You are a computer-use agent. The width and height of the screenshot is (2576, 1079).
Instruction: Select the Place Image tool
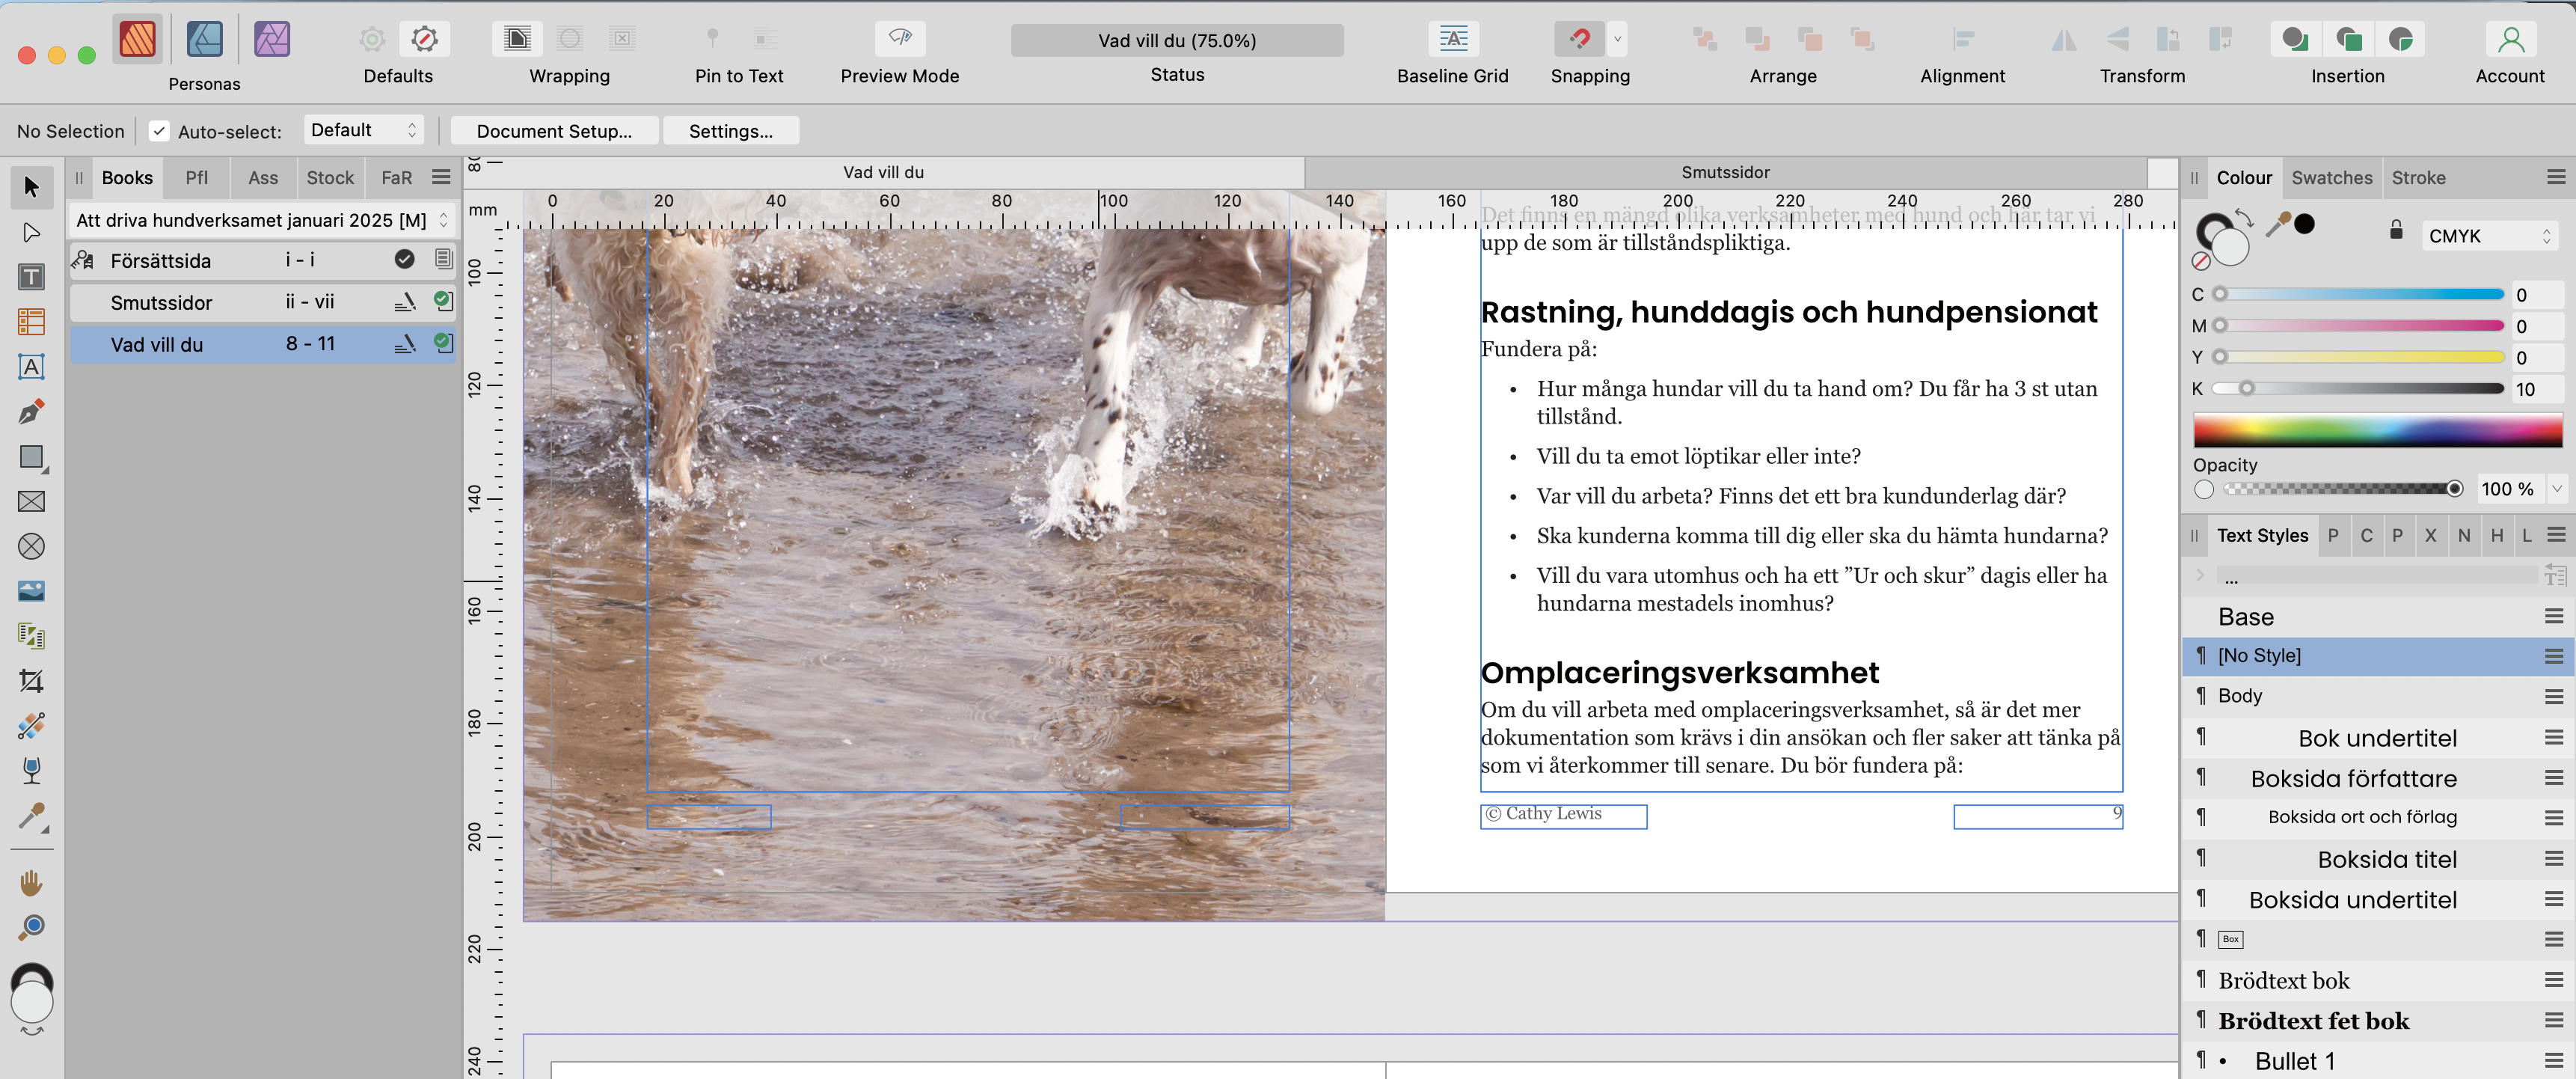(31, 591)
